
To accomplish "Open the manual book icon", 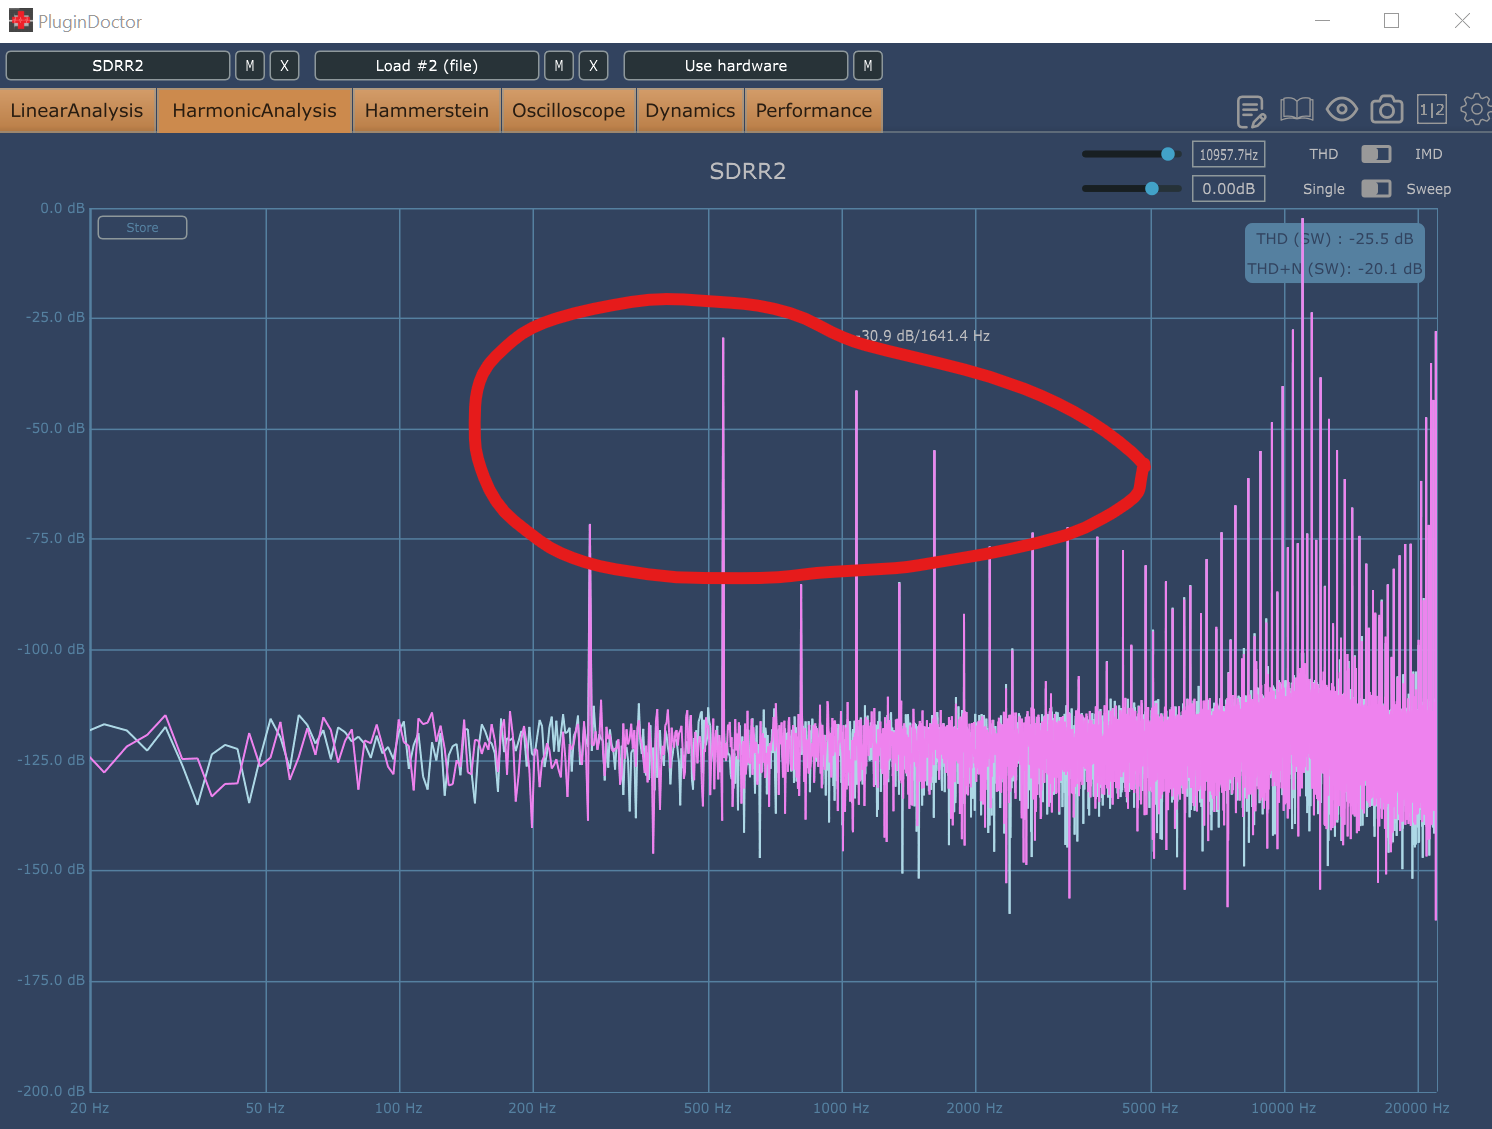I will click(x=1296, y=110).
